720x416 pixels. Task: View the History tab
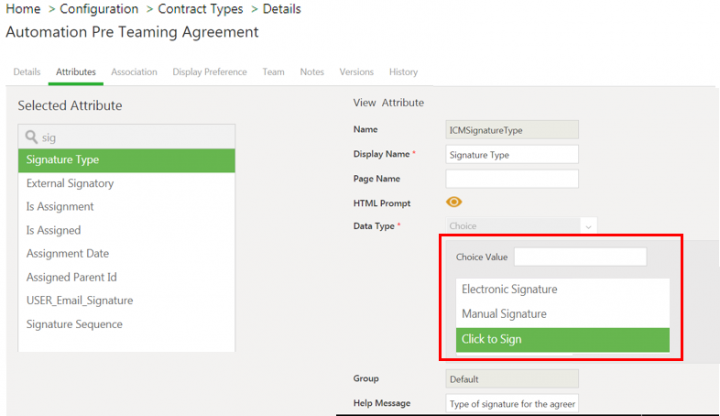point(403,72)
